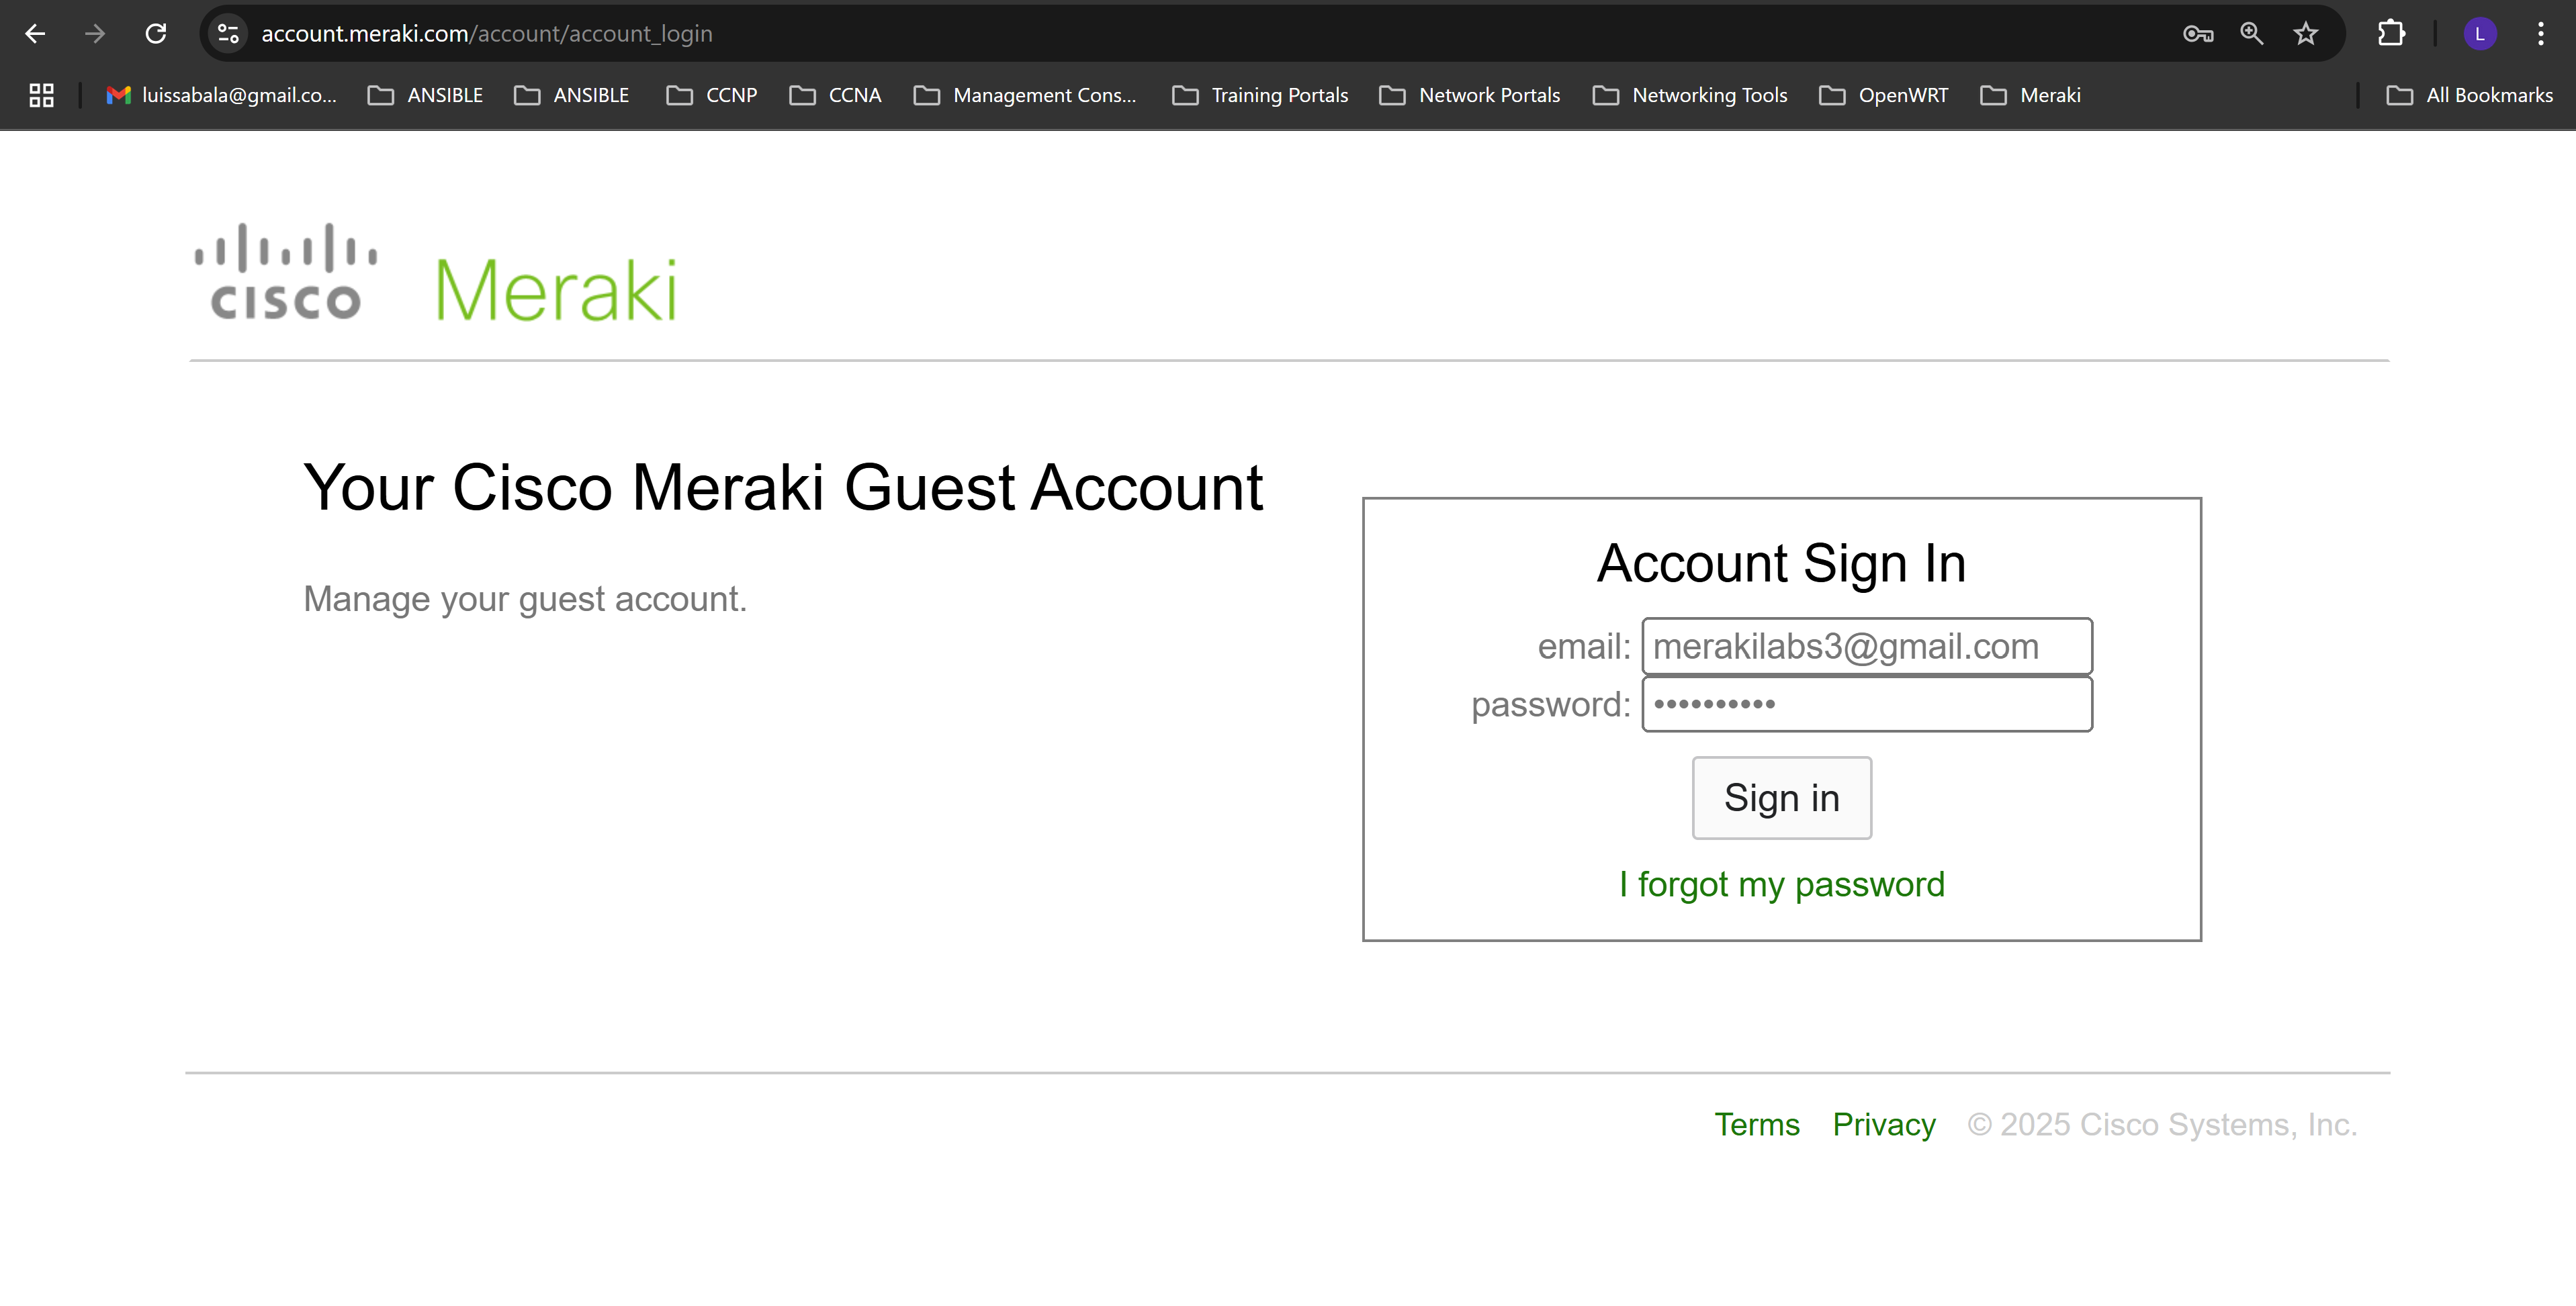Open the Gmail luissabala bookmark
This screenshot has width=2576, height=1306.
click(222, 95)
